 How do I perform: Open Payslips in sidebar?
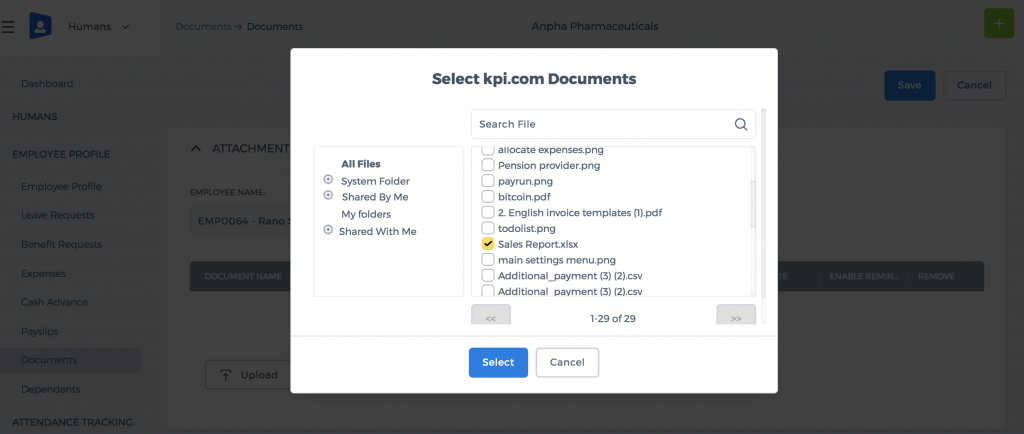point(39,332)
